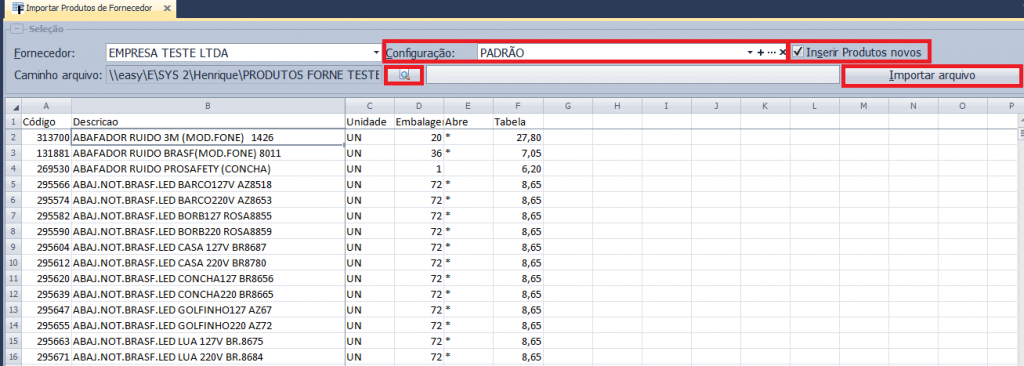Focus the Caminho arquivo path field
Screen dimensions: 1024x366
click(243, 76)
